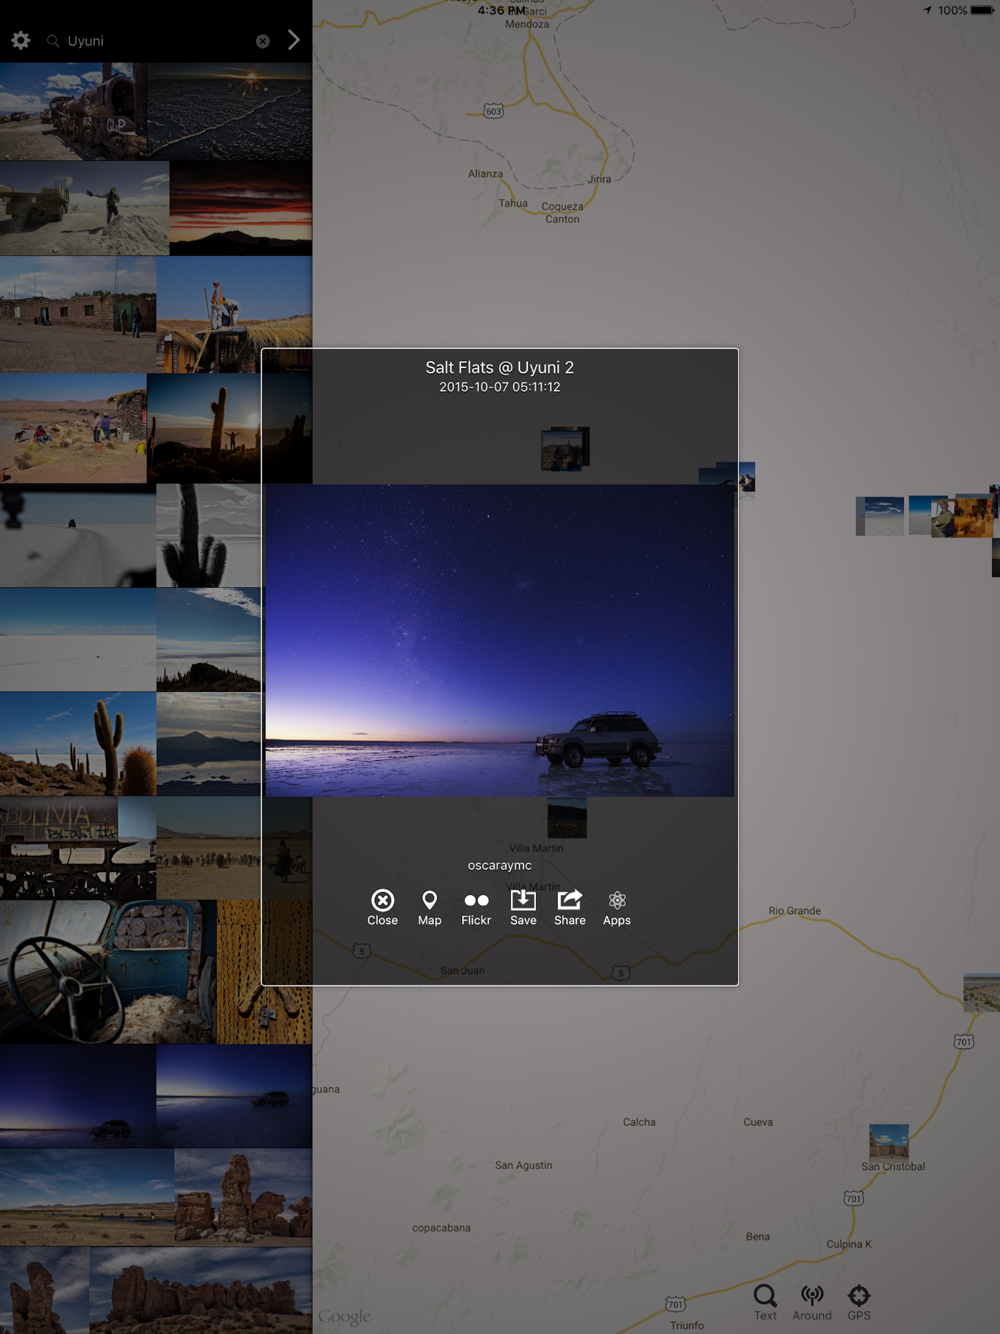Tap the Cueva map label

point(758,1122)
